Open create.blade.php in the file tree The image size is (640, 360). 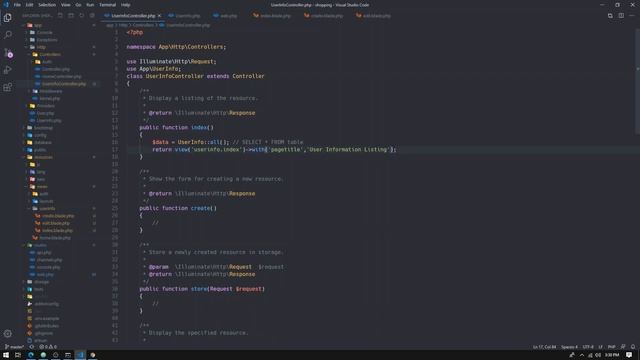tap(58, 216)
